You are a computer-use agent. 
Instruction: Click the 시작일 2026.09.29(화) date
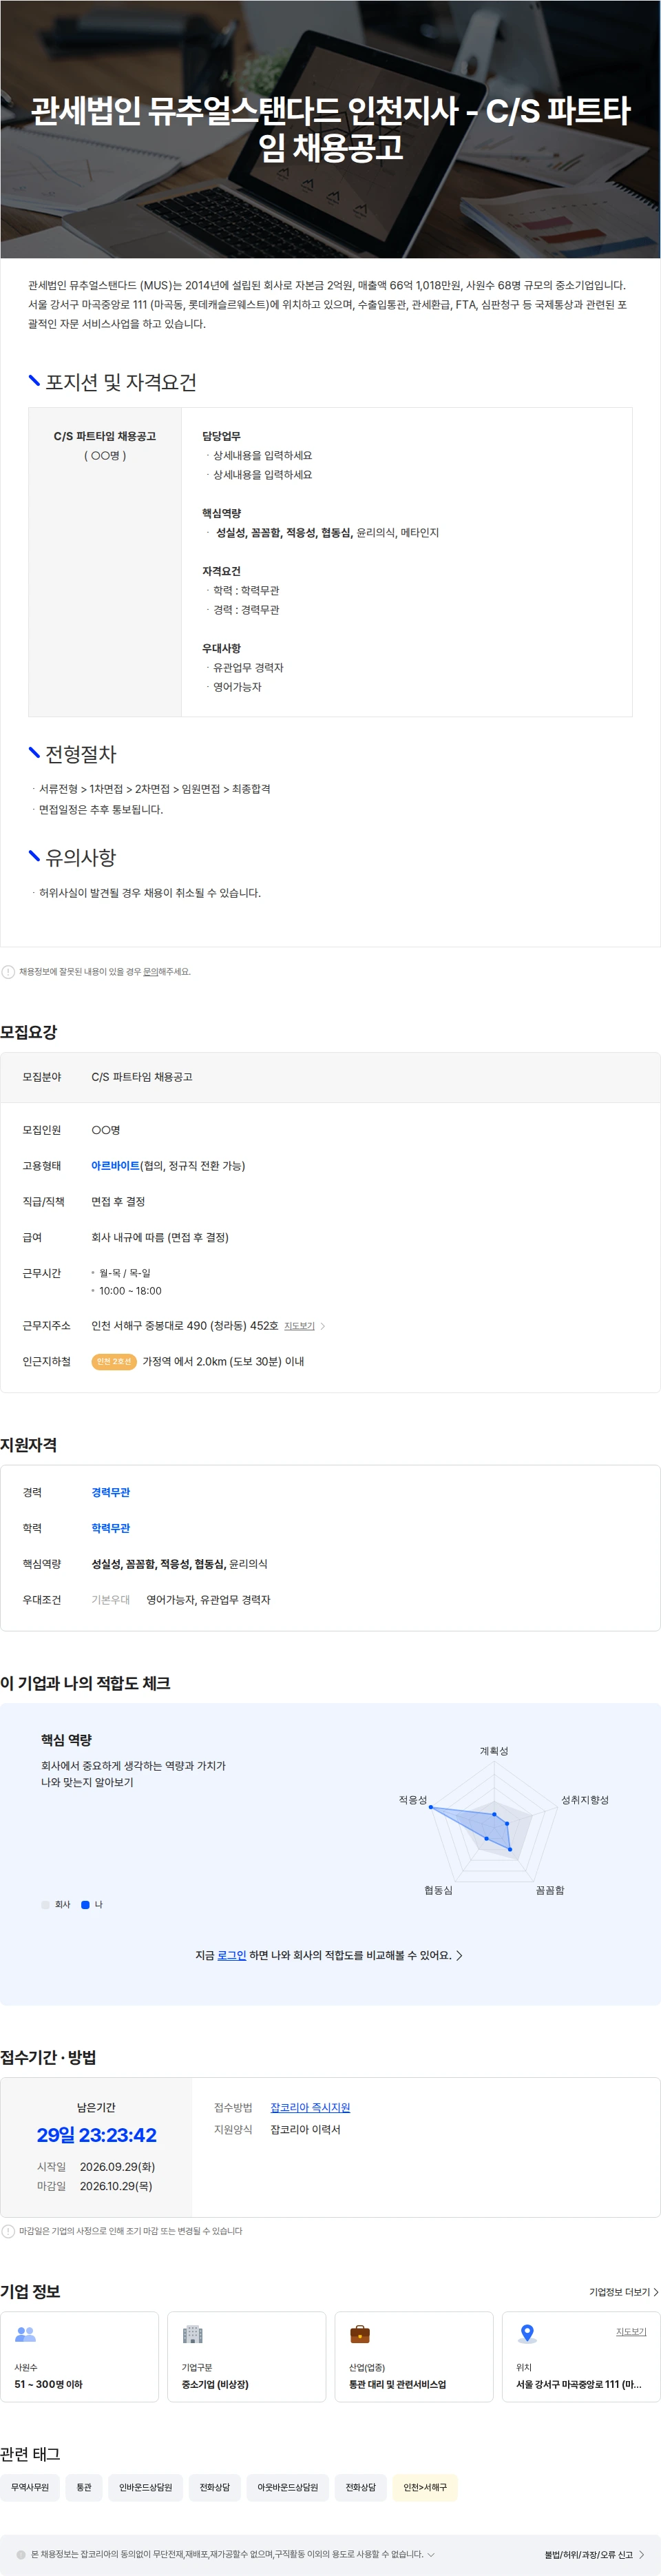pyautogui.click(x=117, y=2166)
